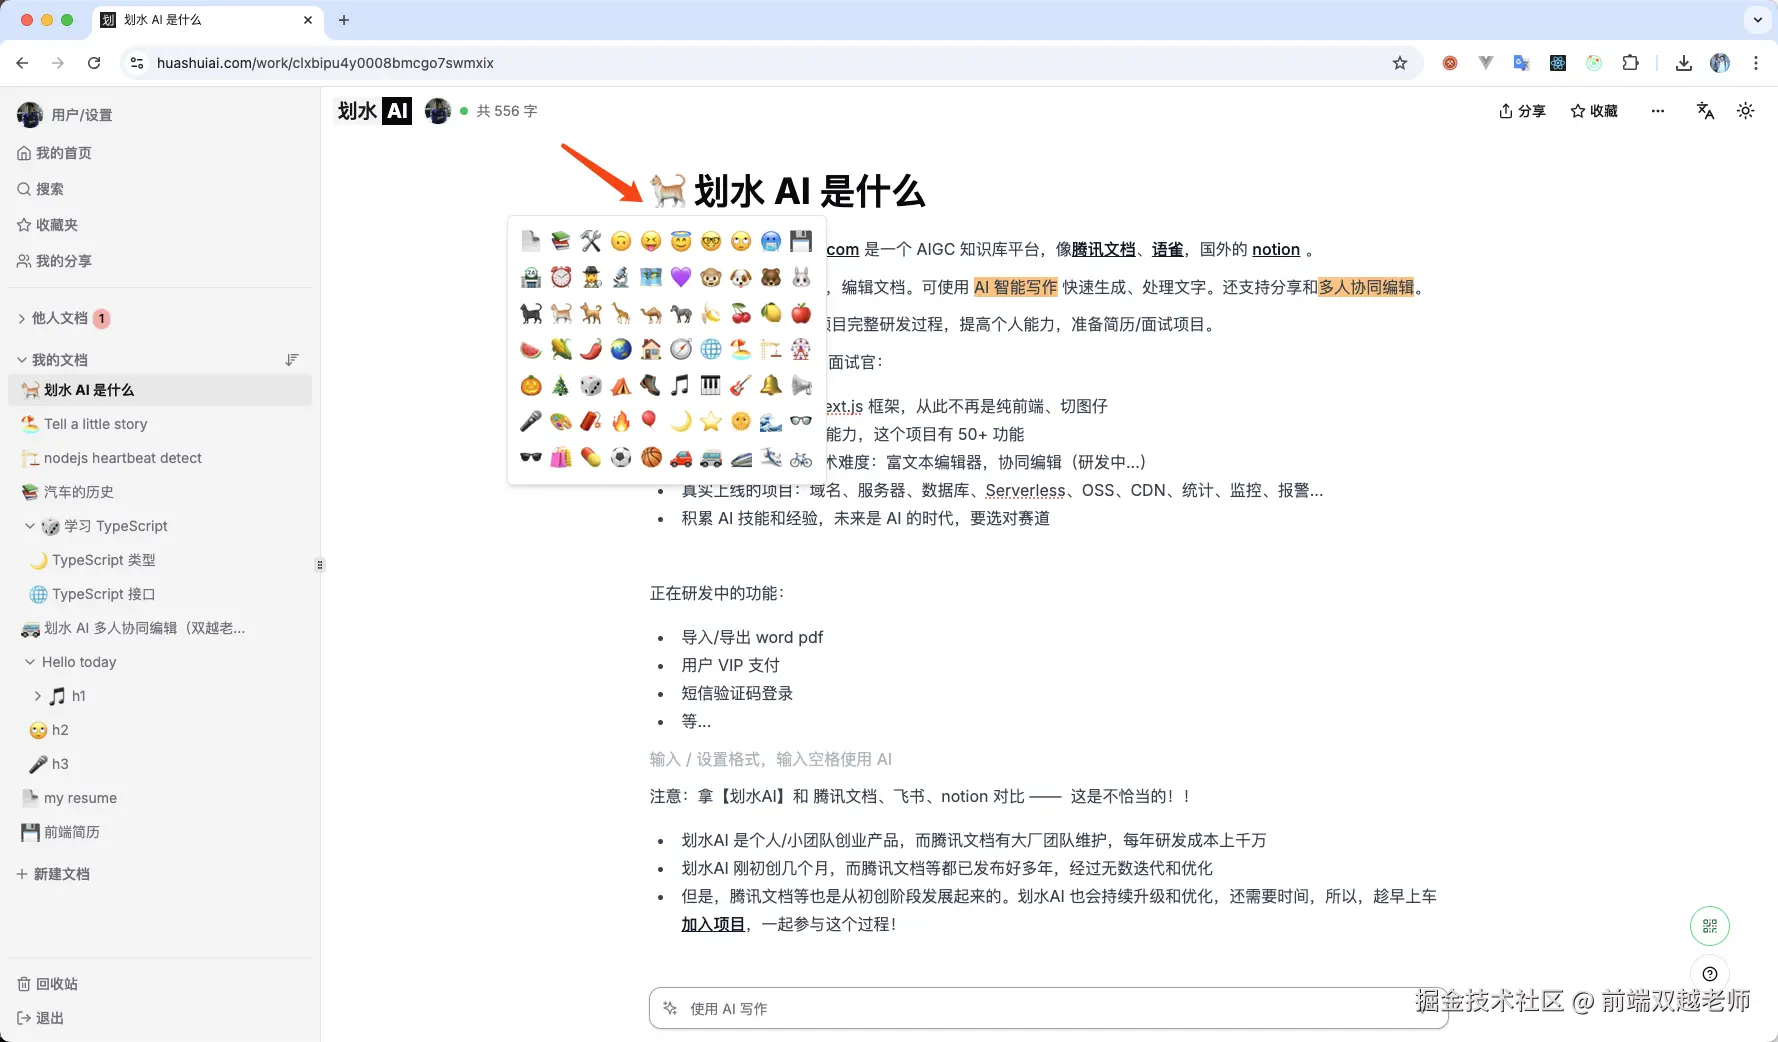Image resolution: width=1778 pixels, height=1042 pixels.
Task: Click the translate language icon in the toolbar
Action: [1705, 111]
